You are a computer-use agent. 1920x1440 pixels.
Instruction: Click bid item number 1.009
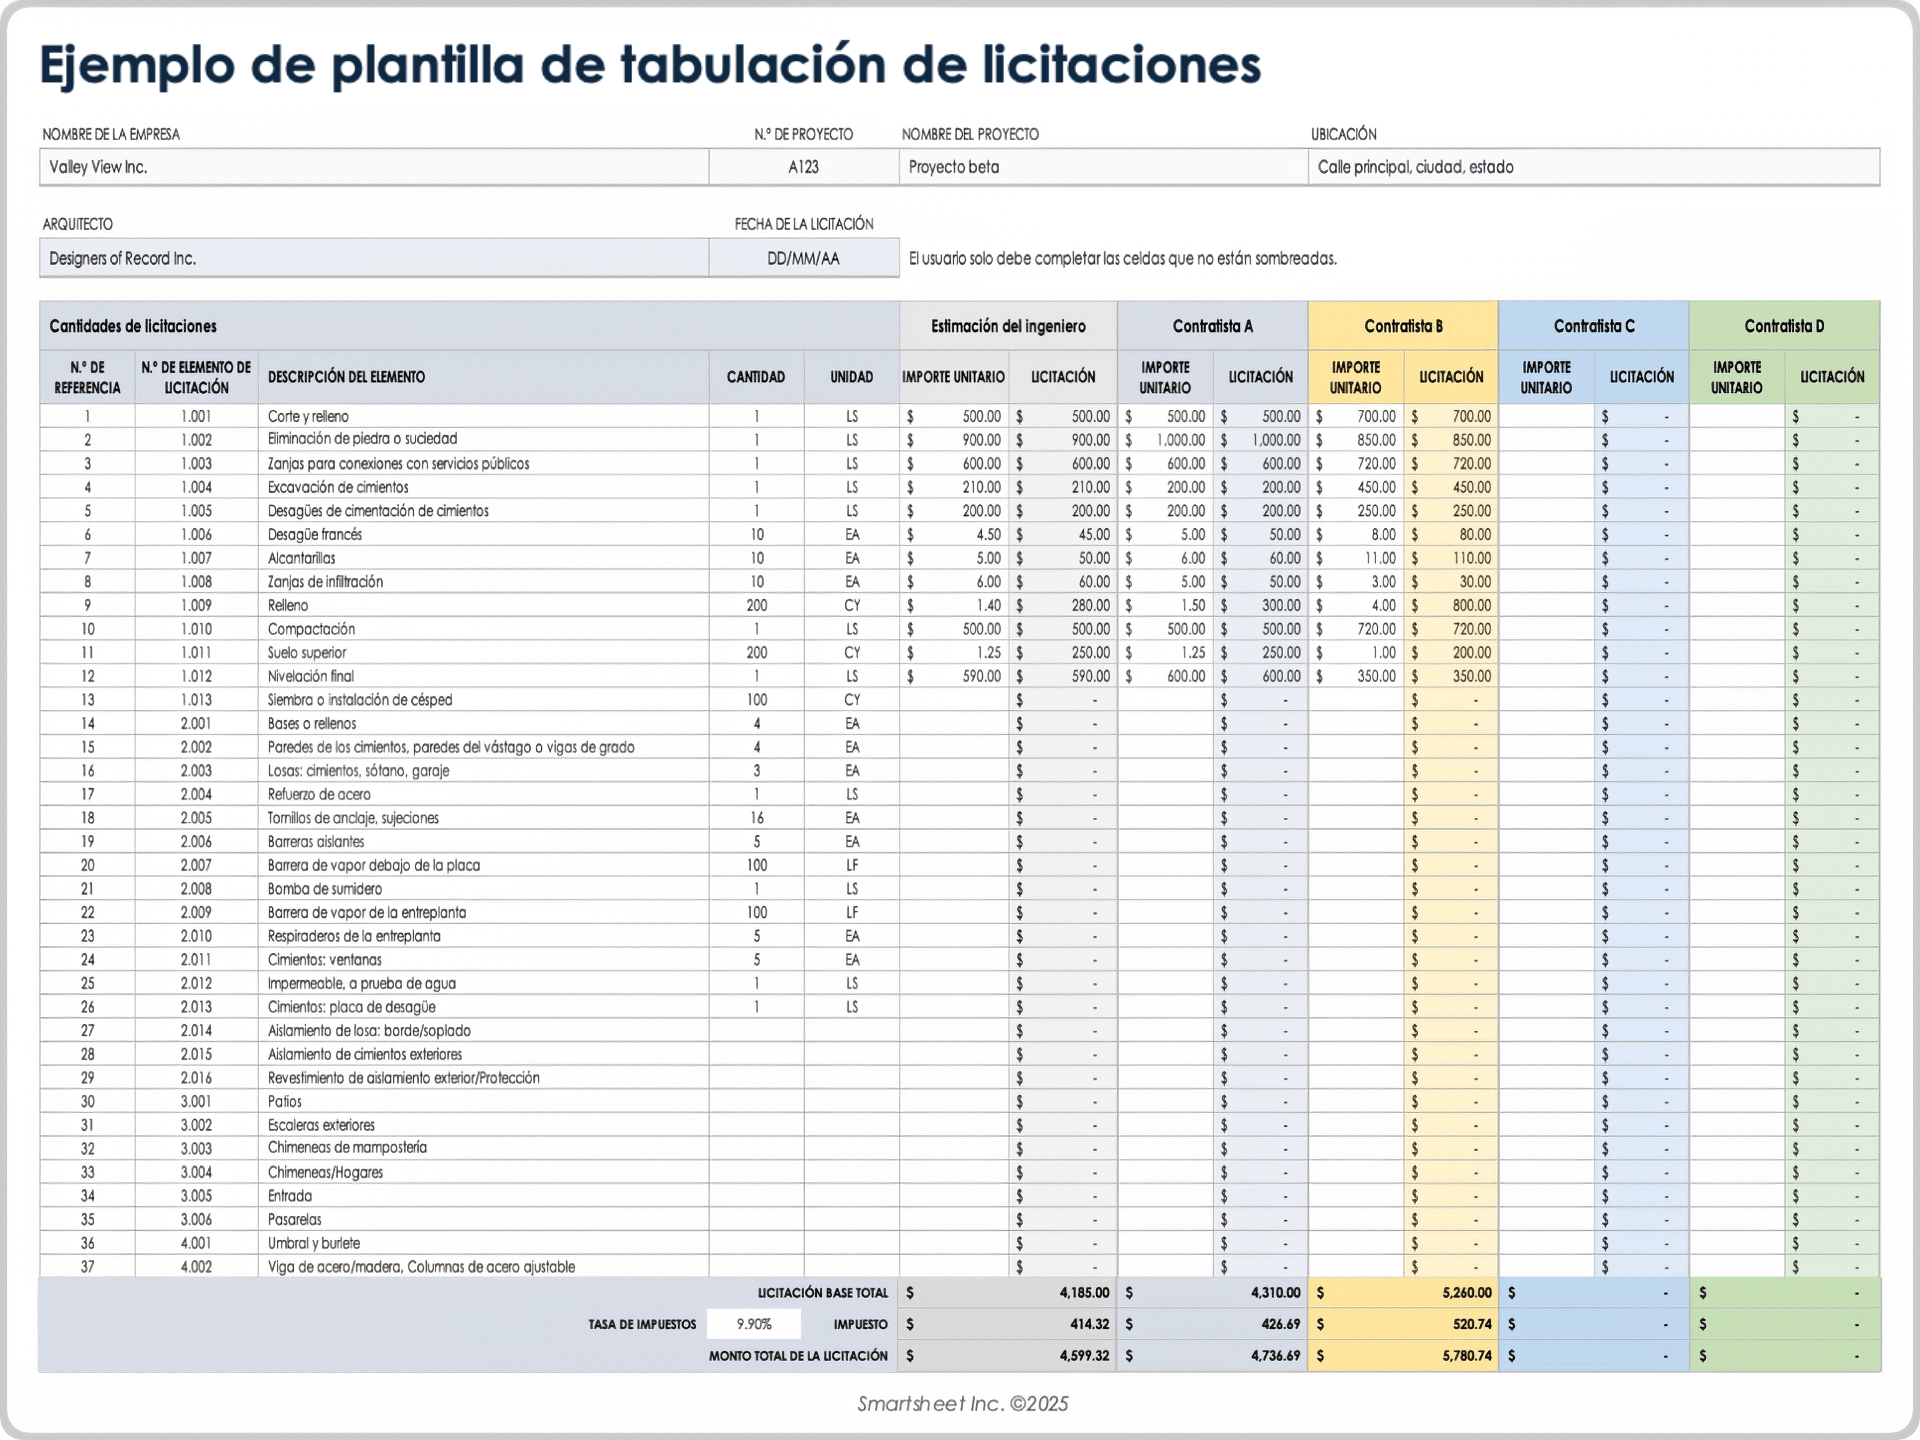click(x=196, y=605)
